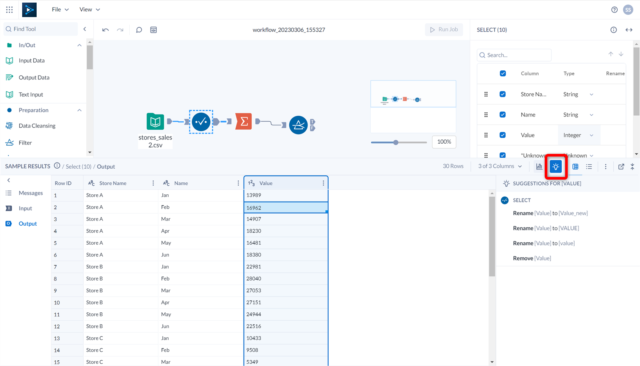
Task: Add a comment with the speech bubble icon
Action: pos(139,30)
